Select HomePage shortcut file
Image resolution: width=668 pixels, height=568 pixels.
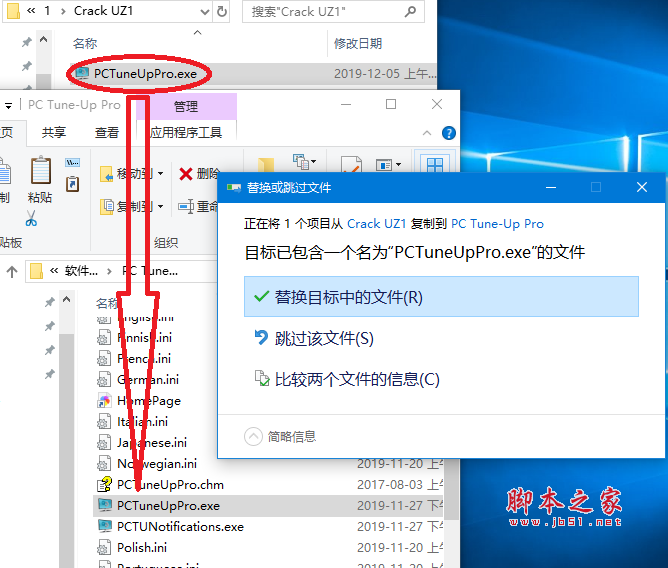(x=149, y=401)
